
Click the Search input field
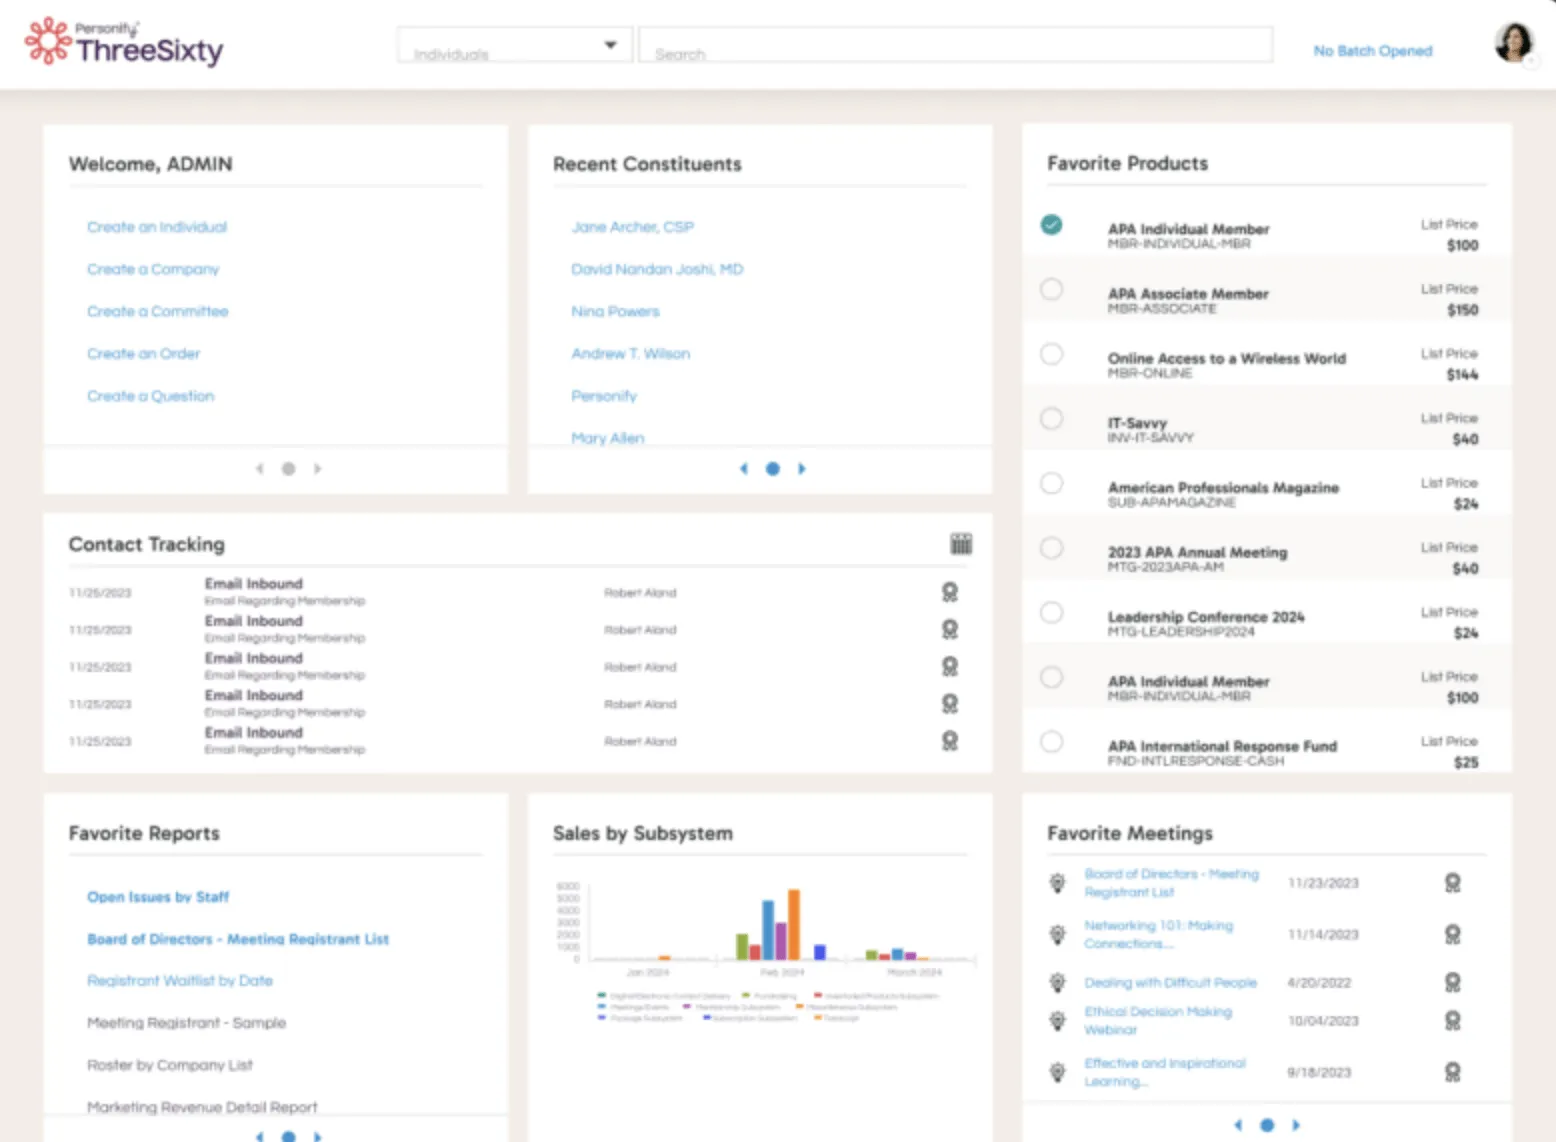point(956,45)
